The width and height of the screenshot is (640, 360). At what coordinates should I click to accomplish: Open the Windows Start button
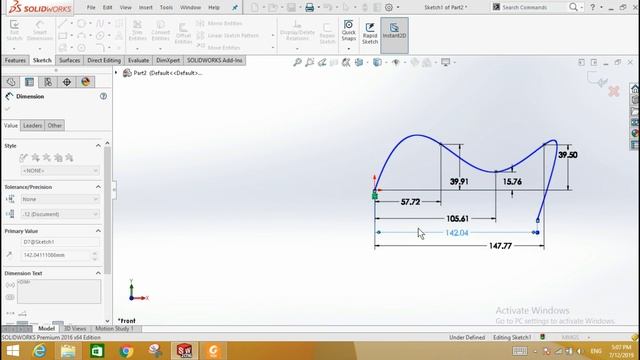(x=13, y=351)
